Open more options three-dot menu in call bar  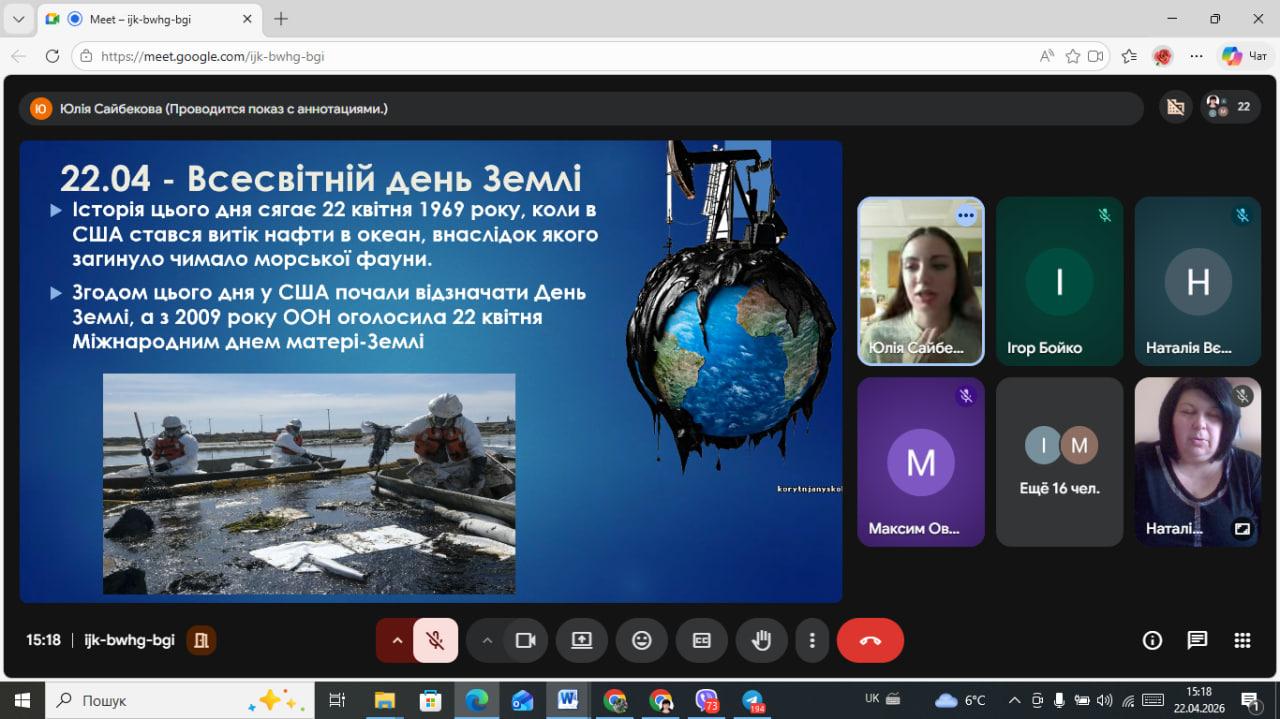point(812,640)
